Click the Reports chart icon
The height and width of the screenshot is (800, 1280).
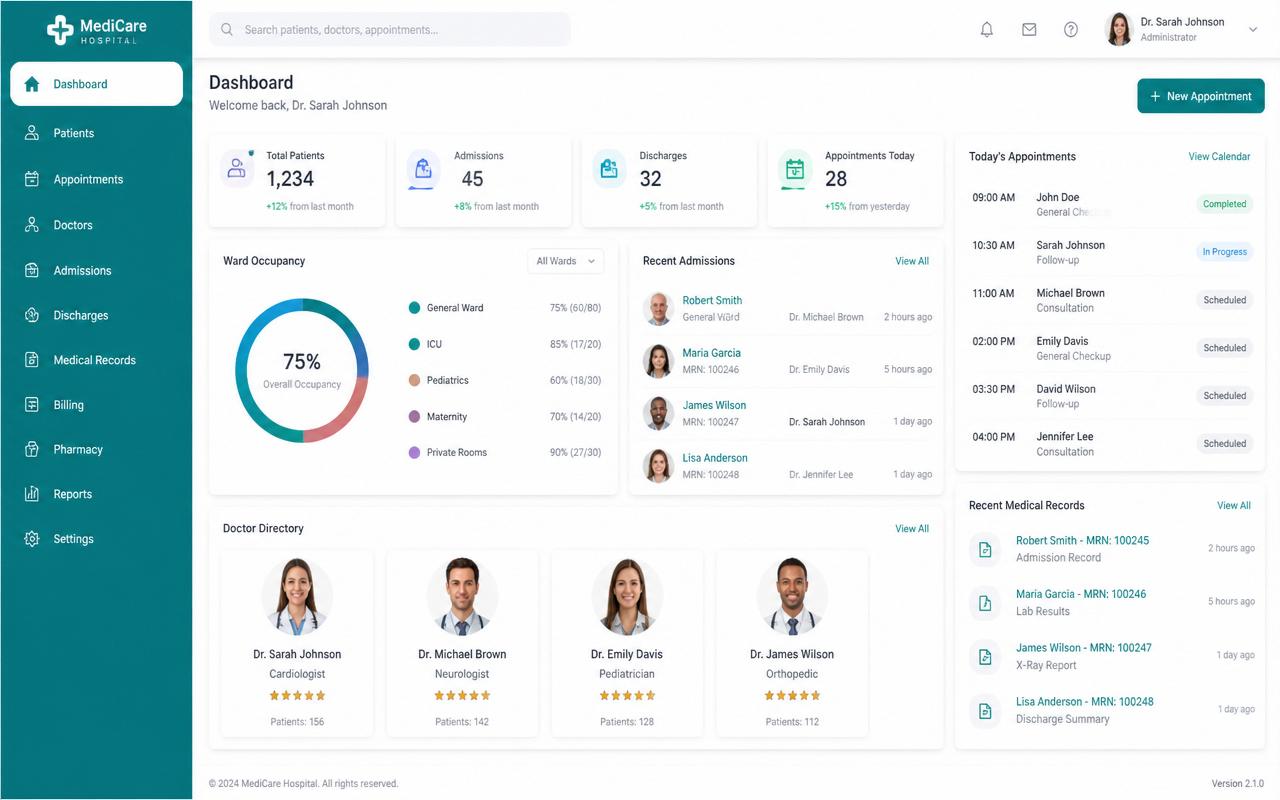point(32,494)
